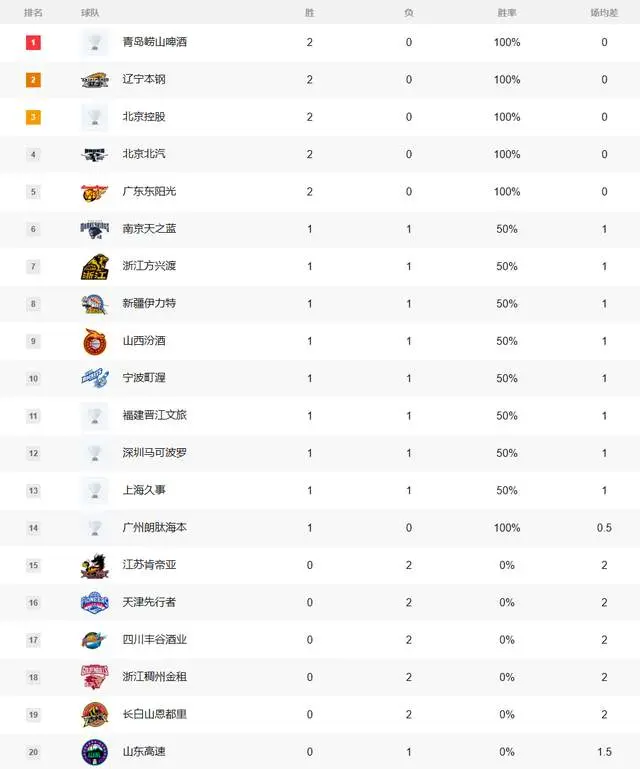Click the 四川丰谷酒业 team logo
640x769 pixels.
[x=94, y=640]
